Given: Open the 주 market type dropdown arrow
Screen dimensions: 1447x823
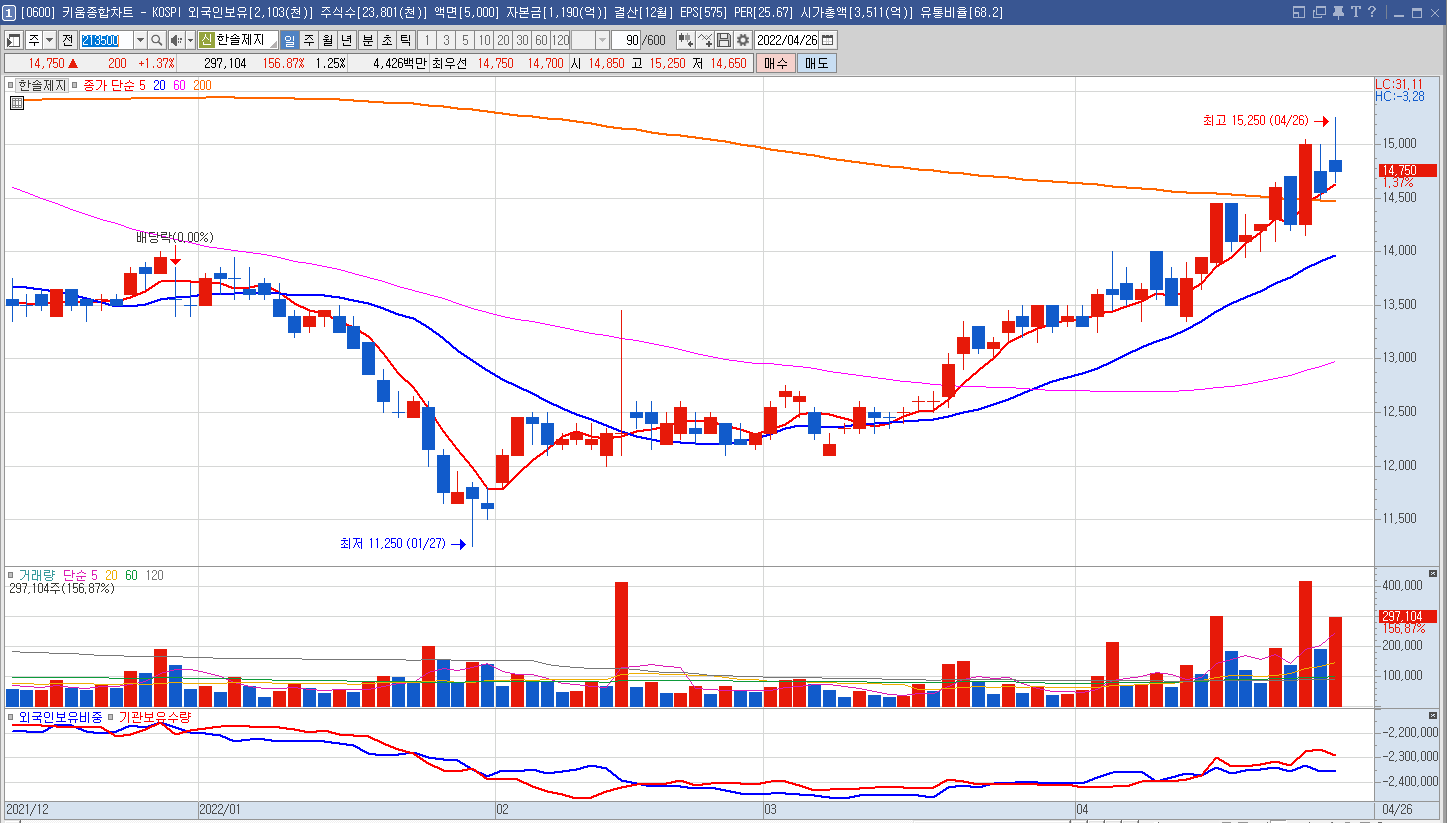Looking at the screenshot, I should pyautogui.click(x=49, y=40).
